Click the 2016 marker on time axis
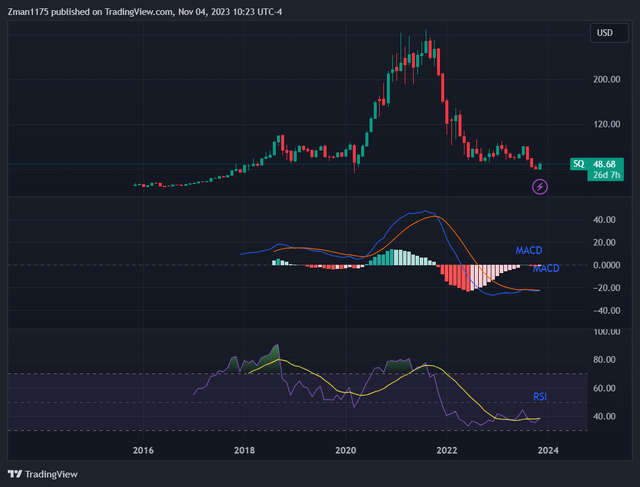 (x=143, y=451)
